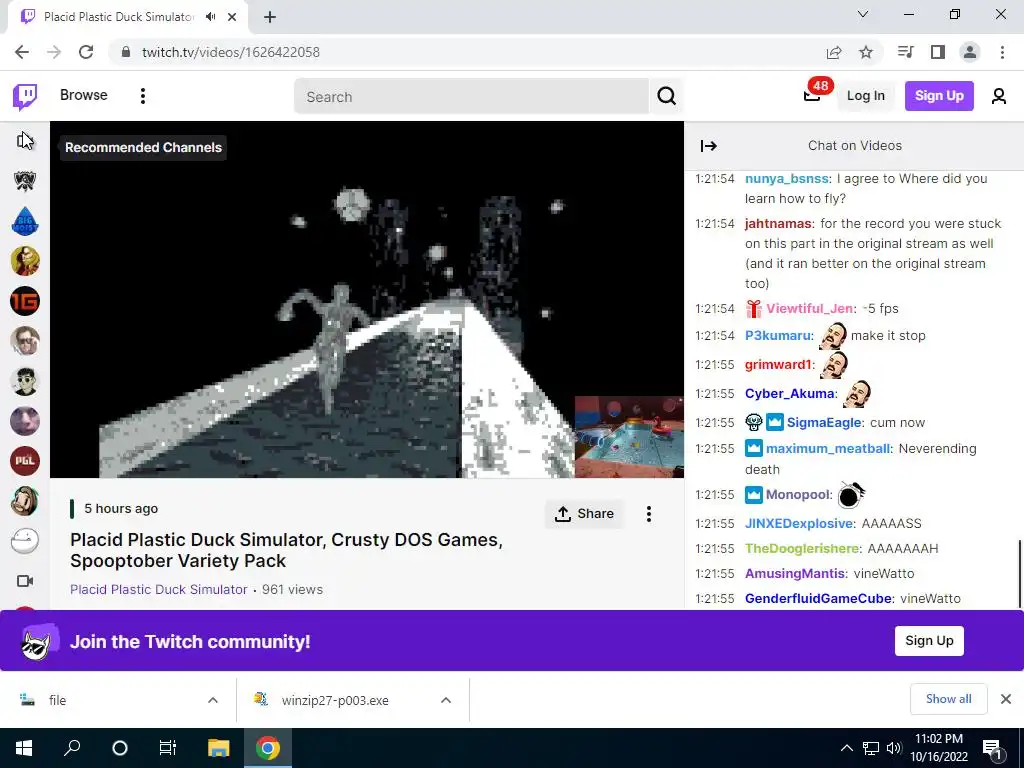The image size is (1024, 768).
Task: Open a new browser tab
Action: click(270, 17)
